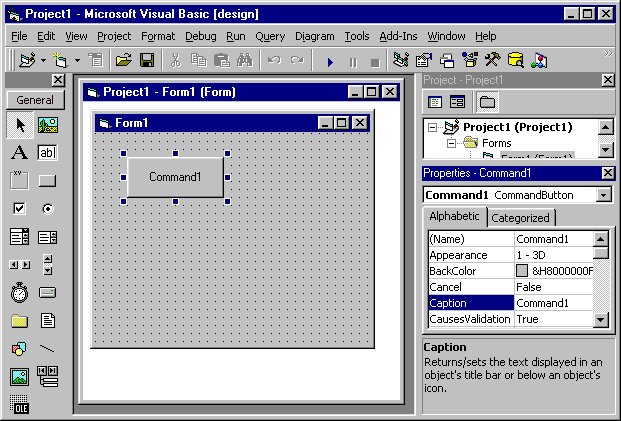Open Visual Component Manager toolbar icon
This screenshot has height=421, width=621.
click(539, 61)
